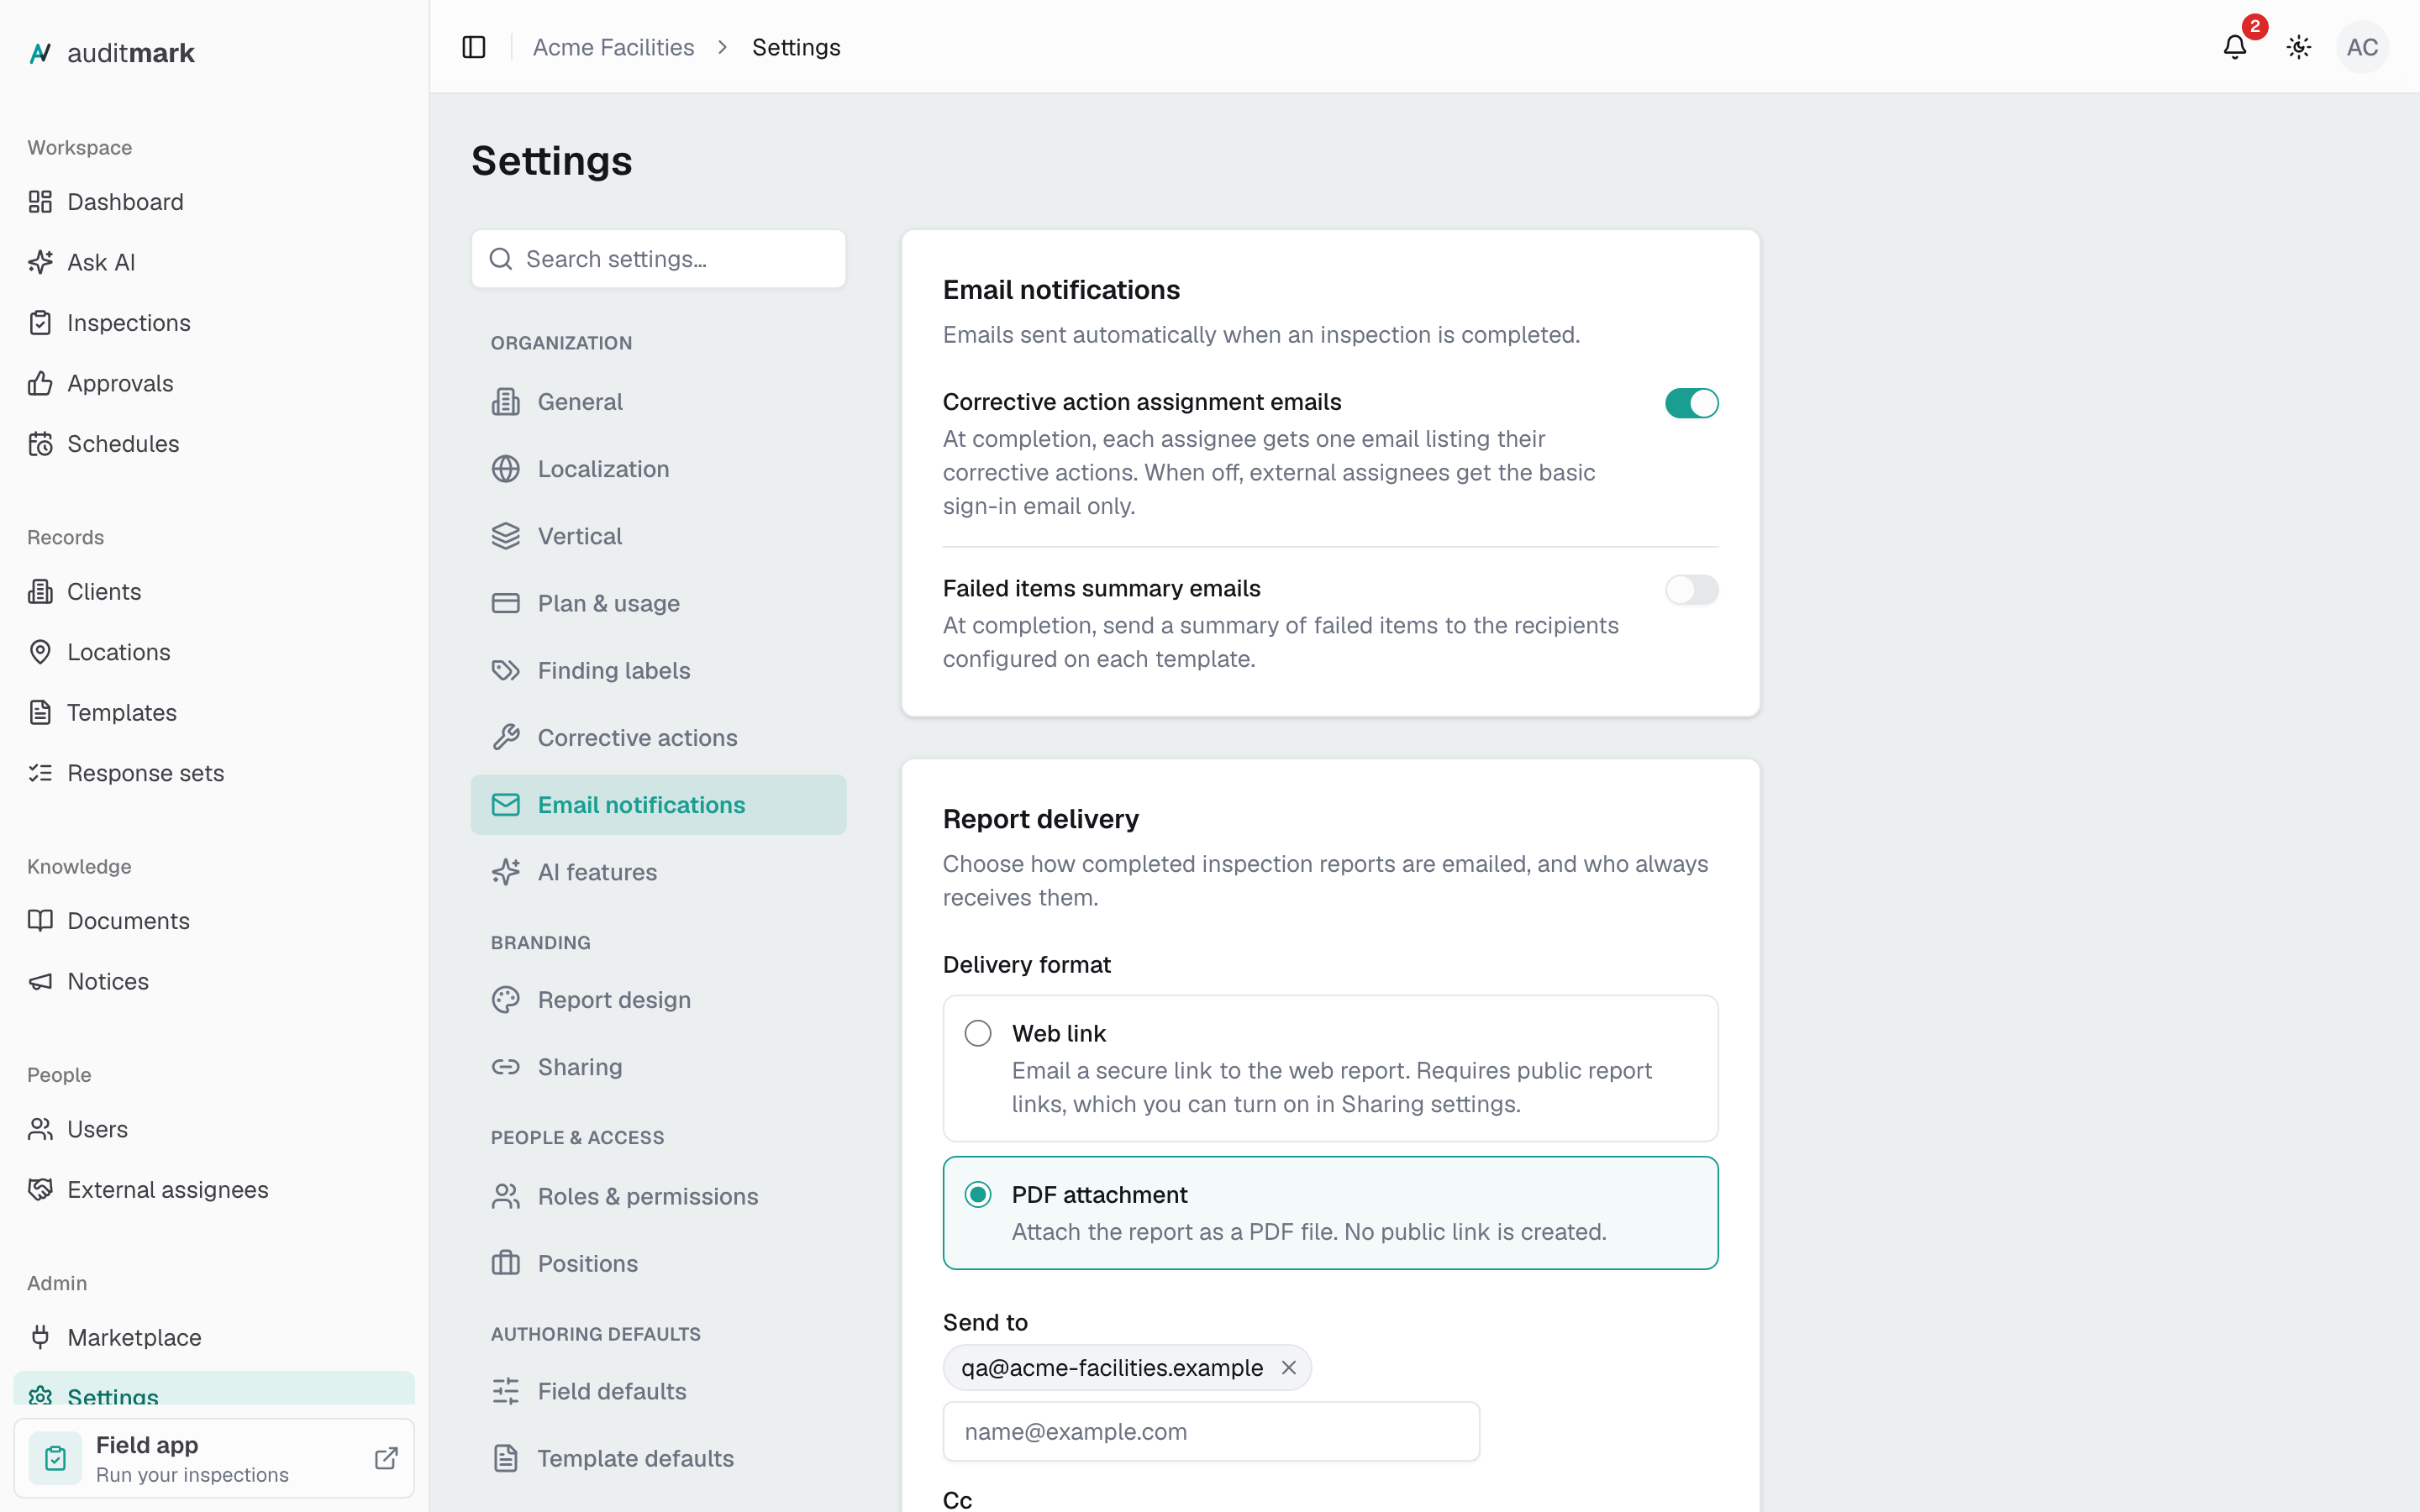Enable Failed items summary emails toggle

pyautogui.click(x=1691, y=590)
